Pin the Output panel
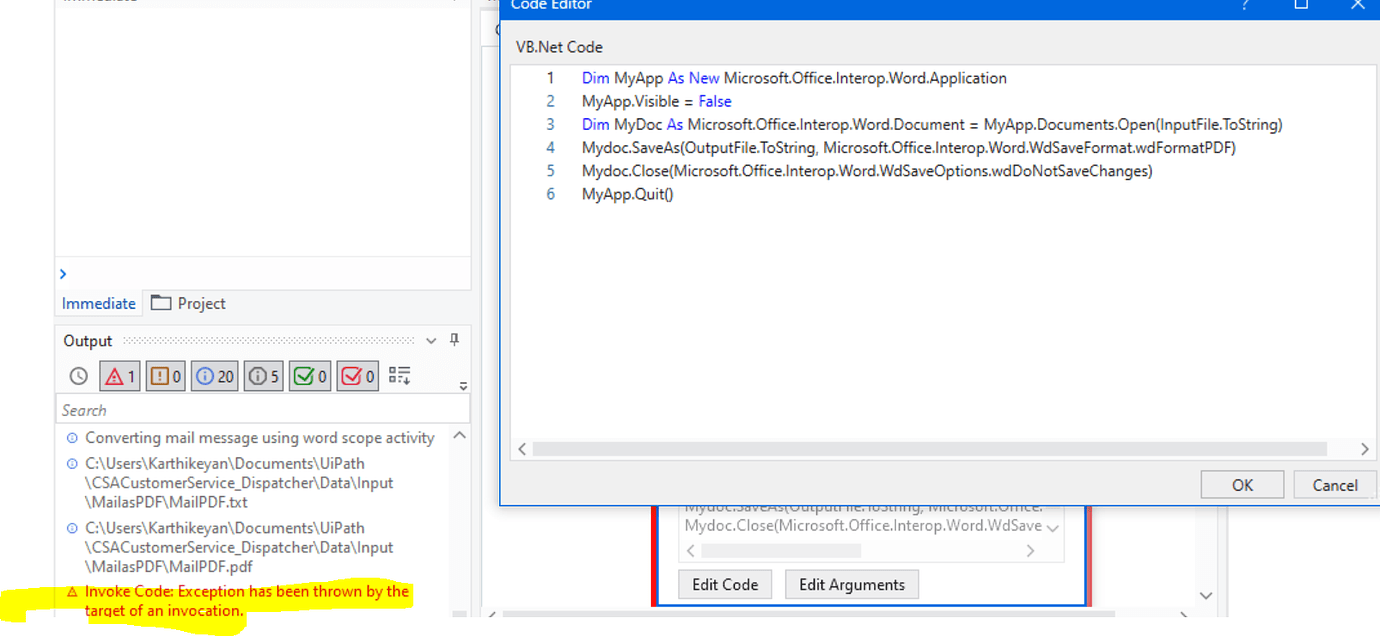1380x636 pixels. [x=454, y=340]
